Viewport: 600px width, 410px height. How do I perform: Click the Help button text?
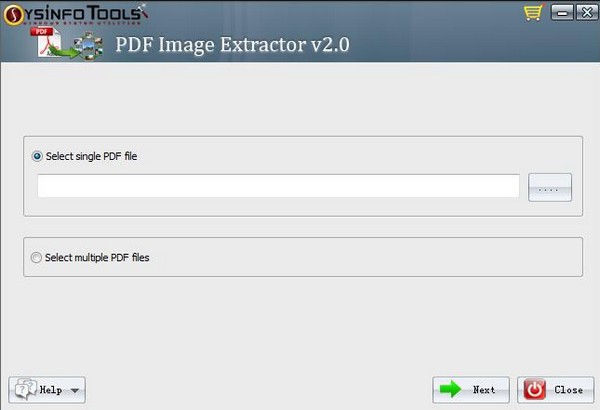click(51, 390)
